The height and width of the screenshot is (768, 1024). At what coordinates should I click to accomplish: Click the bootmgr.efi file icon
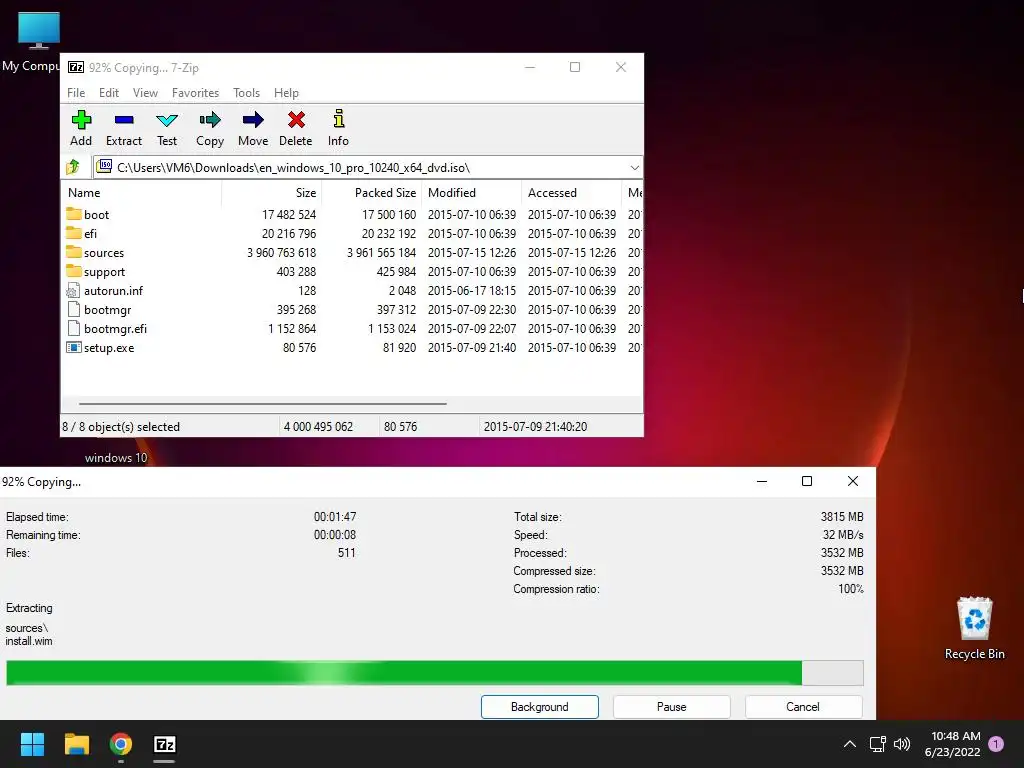coord(73,328)
